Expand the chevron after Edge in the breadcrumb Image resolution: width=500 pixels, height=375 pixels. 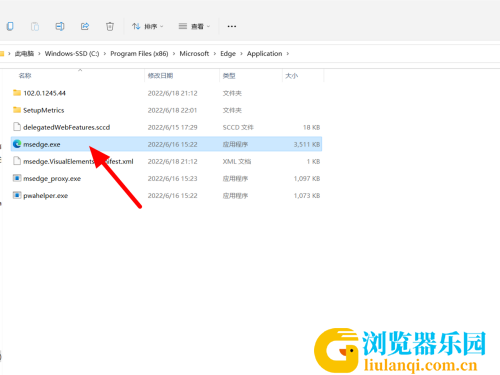(241, 54)
